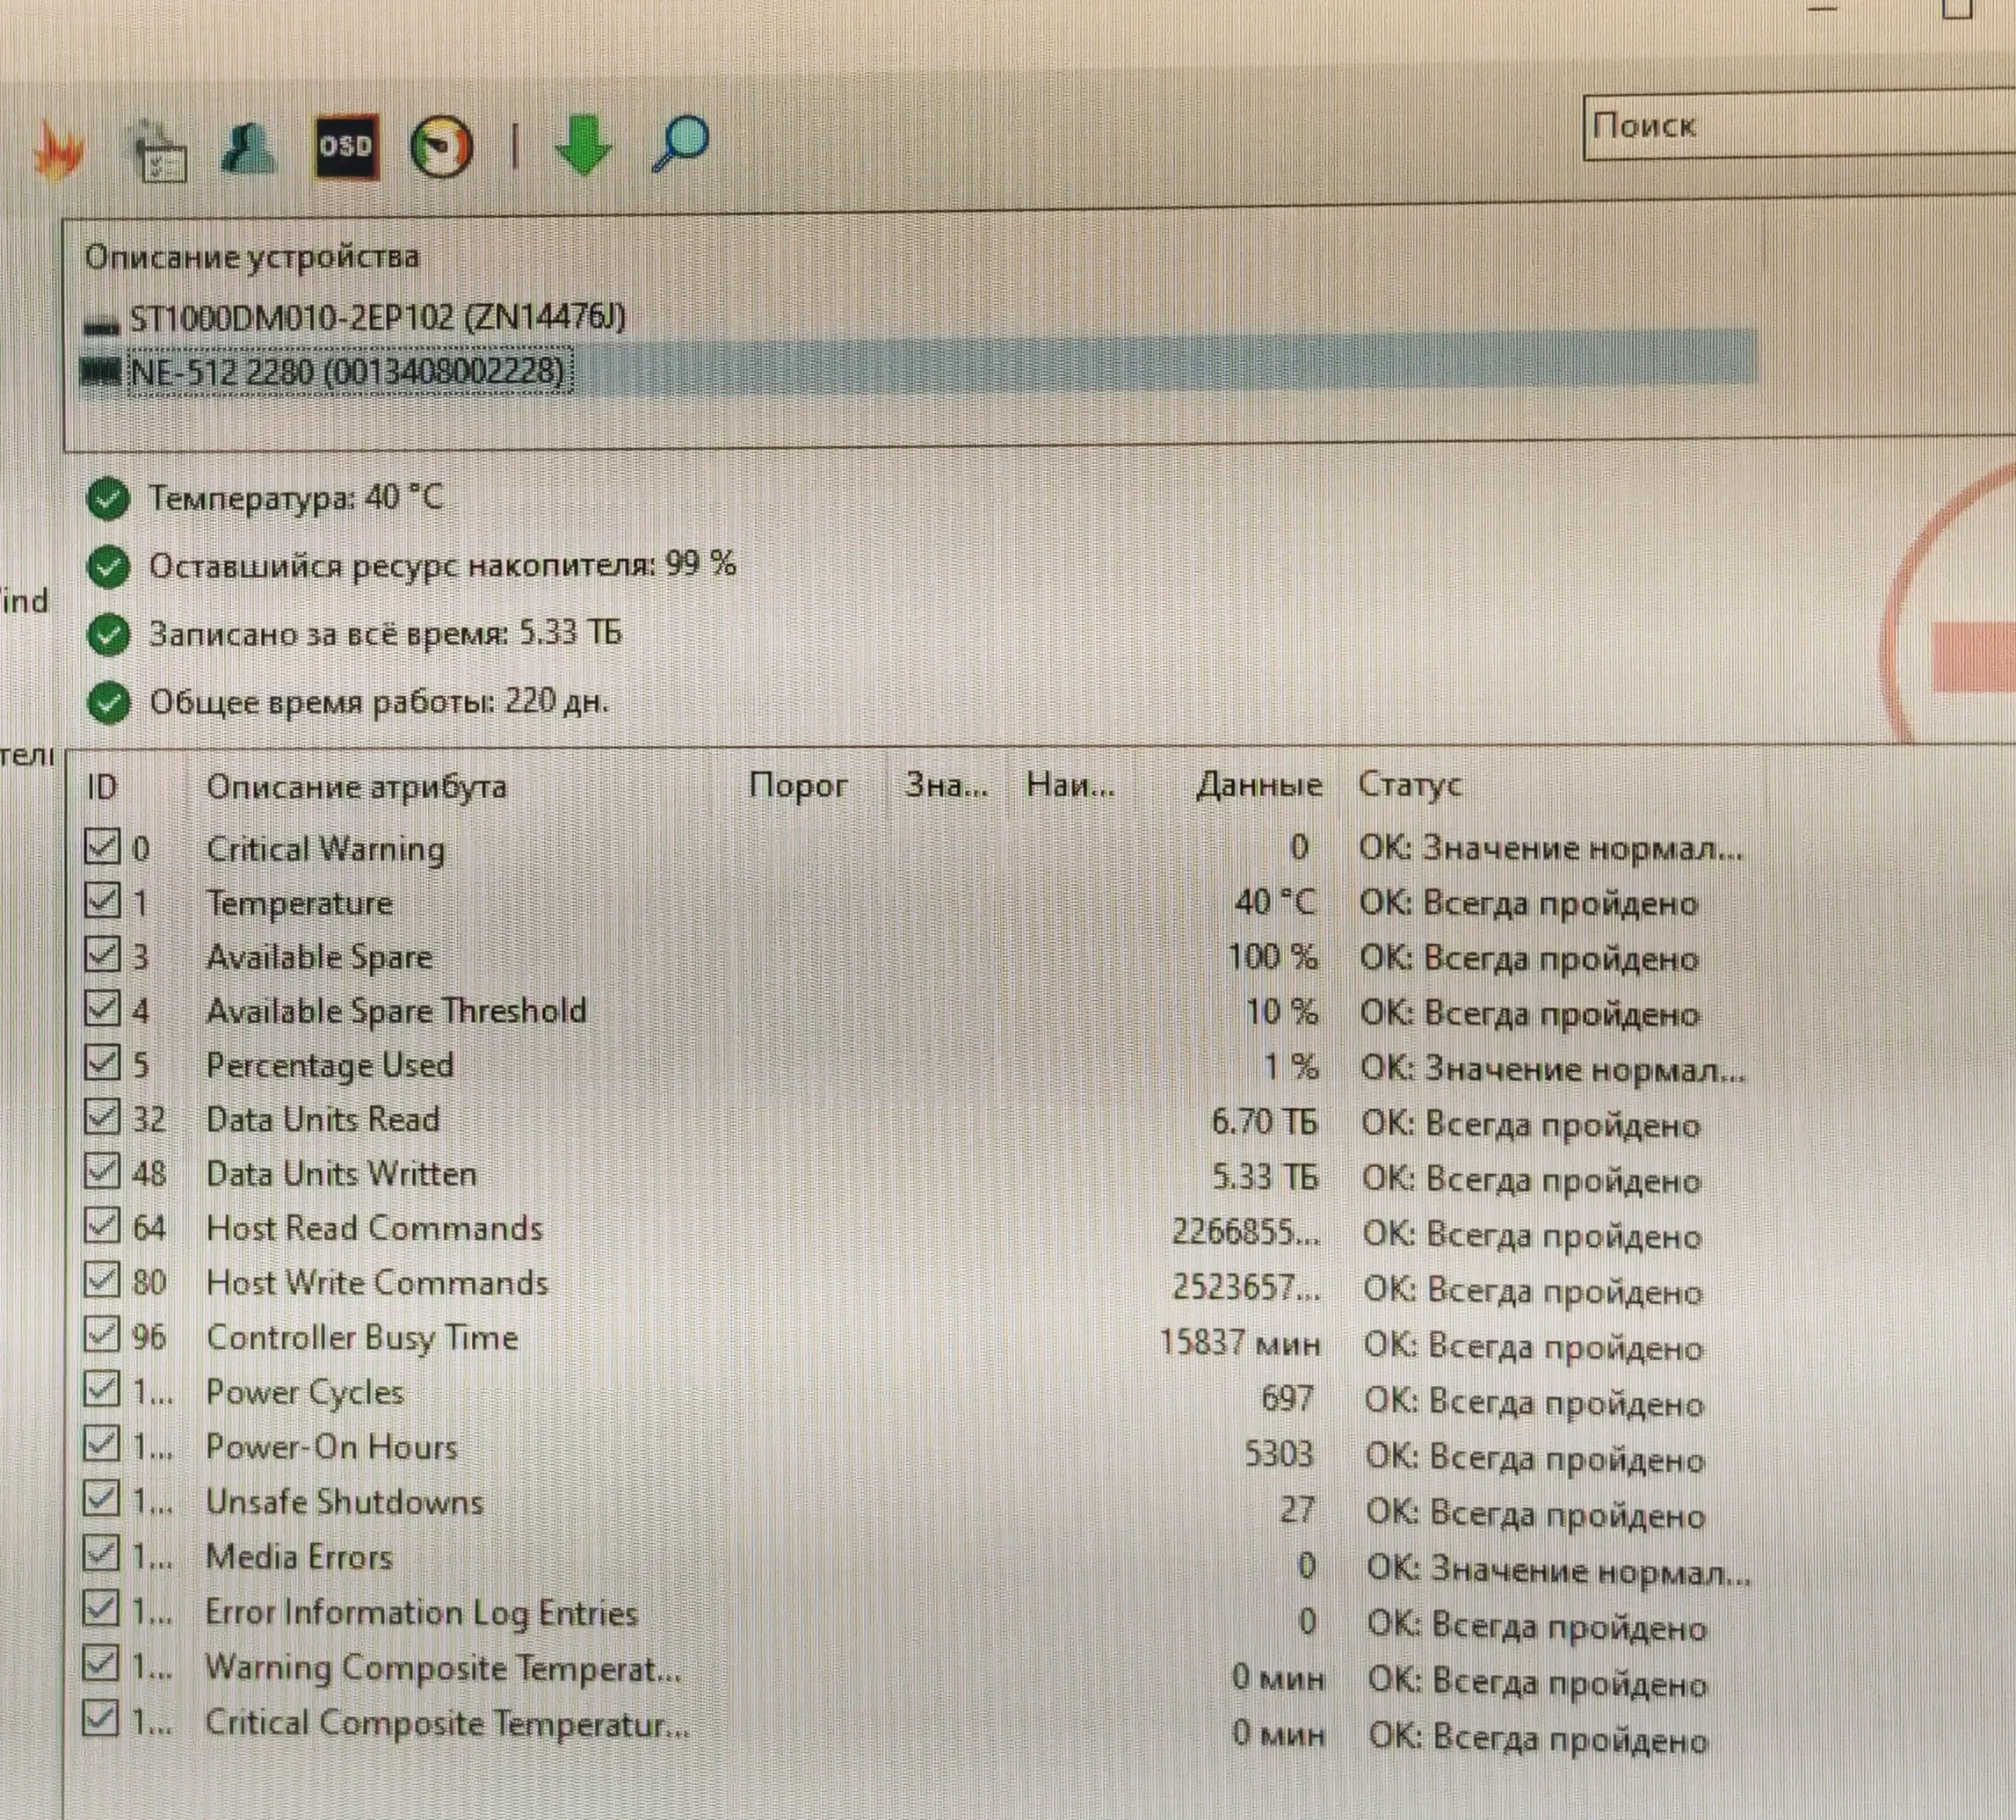Image resolution: width=2016 pixels, height=1820 pixels.
Task: Select the NE-512 2280 device entry
Action: 346,372
